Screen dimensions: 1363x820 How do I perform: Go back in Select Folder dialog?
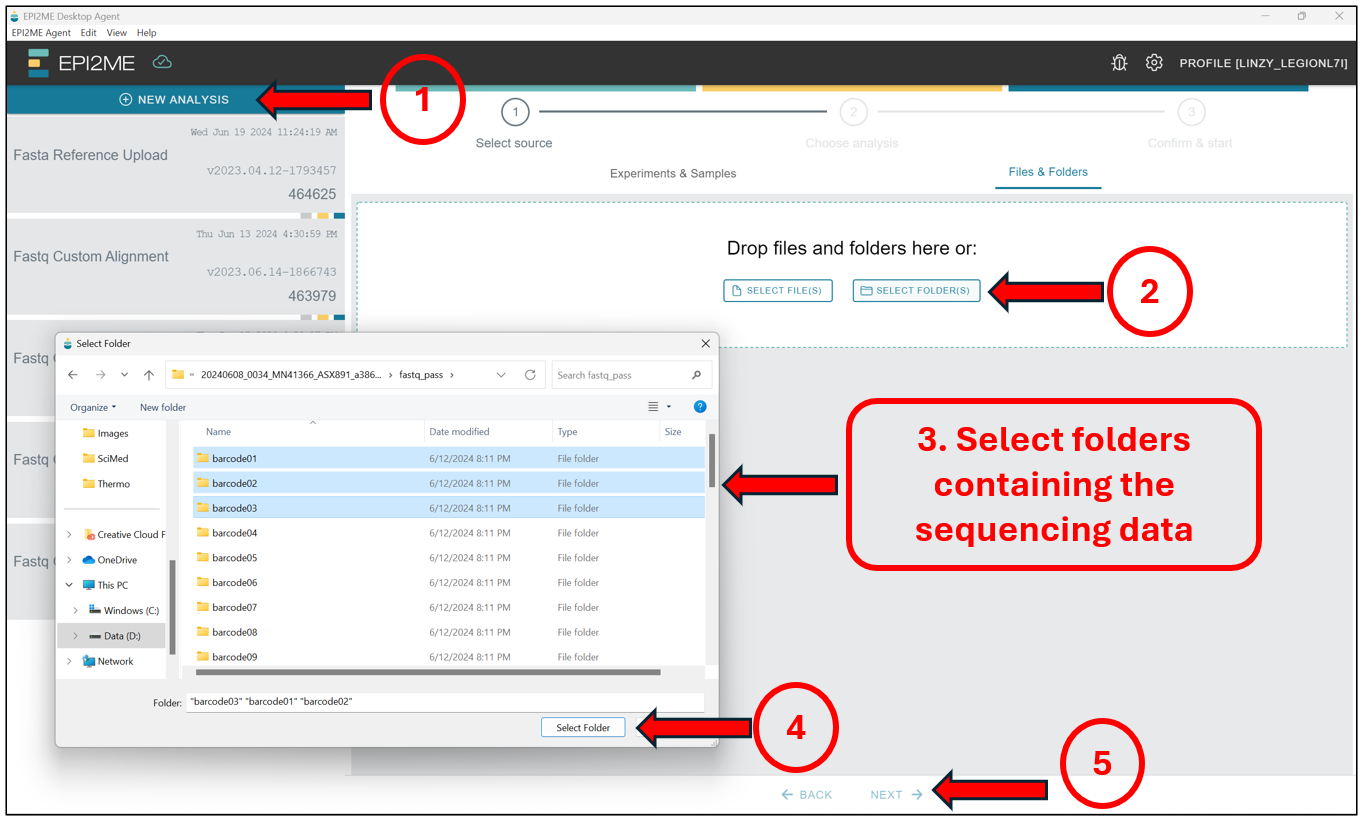click(72, 375)
